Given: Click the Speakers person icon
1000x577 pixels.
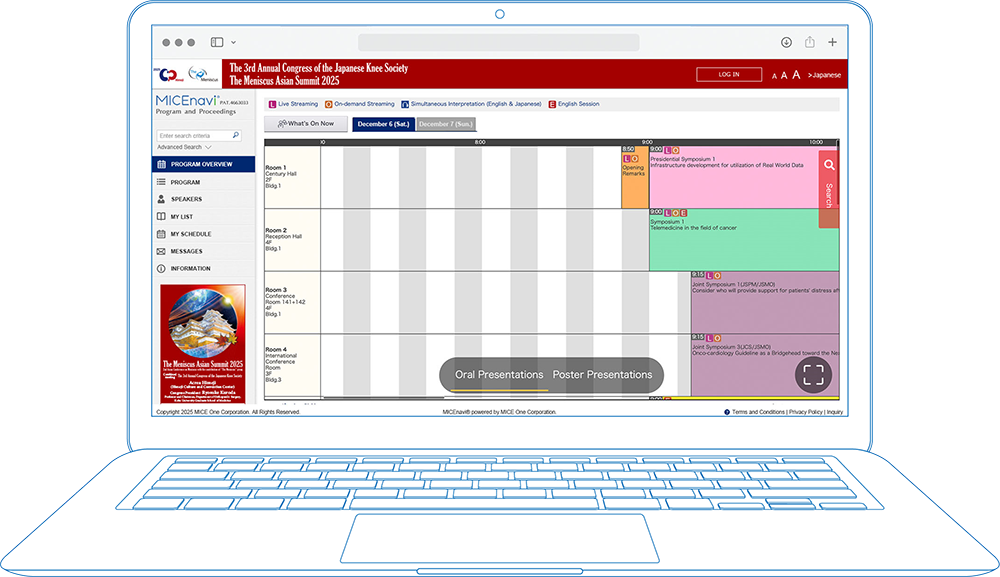Looking at the screenshot, I should (x=161, y=199).
